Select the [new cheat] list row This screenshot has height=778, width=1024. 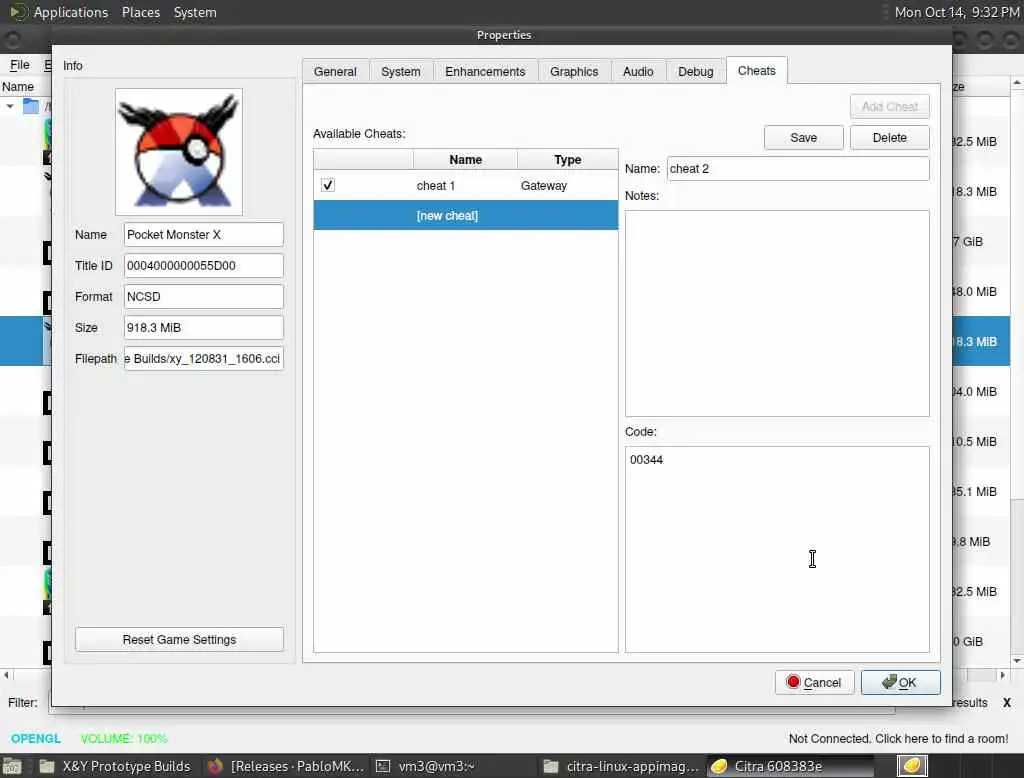[466, 216]
